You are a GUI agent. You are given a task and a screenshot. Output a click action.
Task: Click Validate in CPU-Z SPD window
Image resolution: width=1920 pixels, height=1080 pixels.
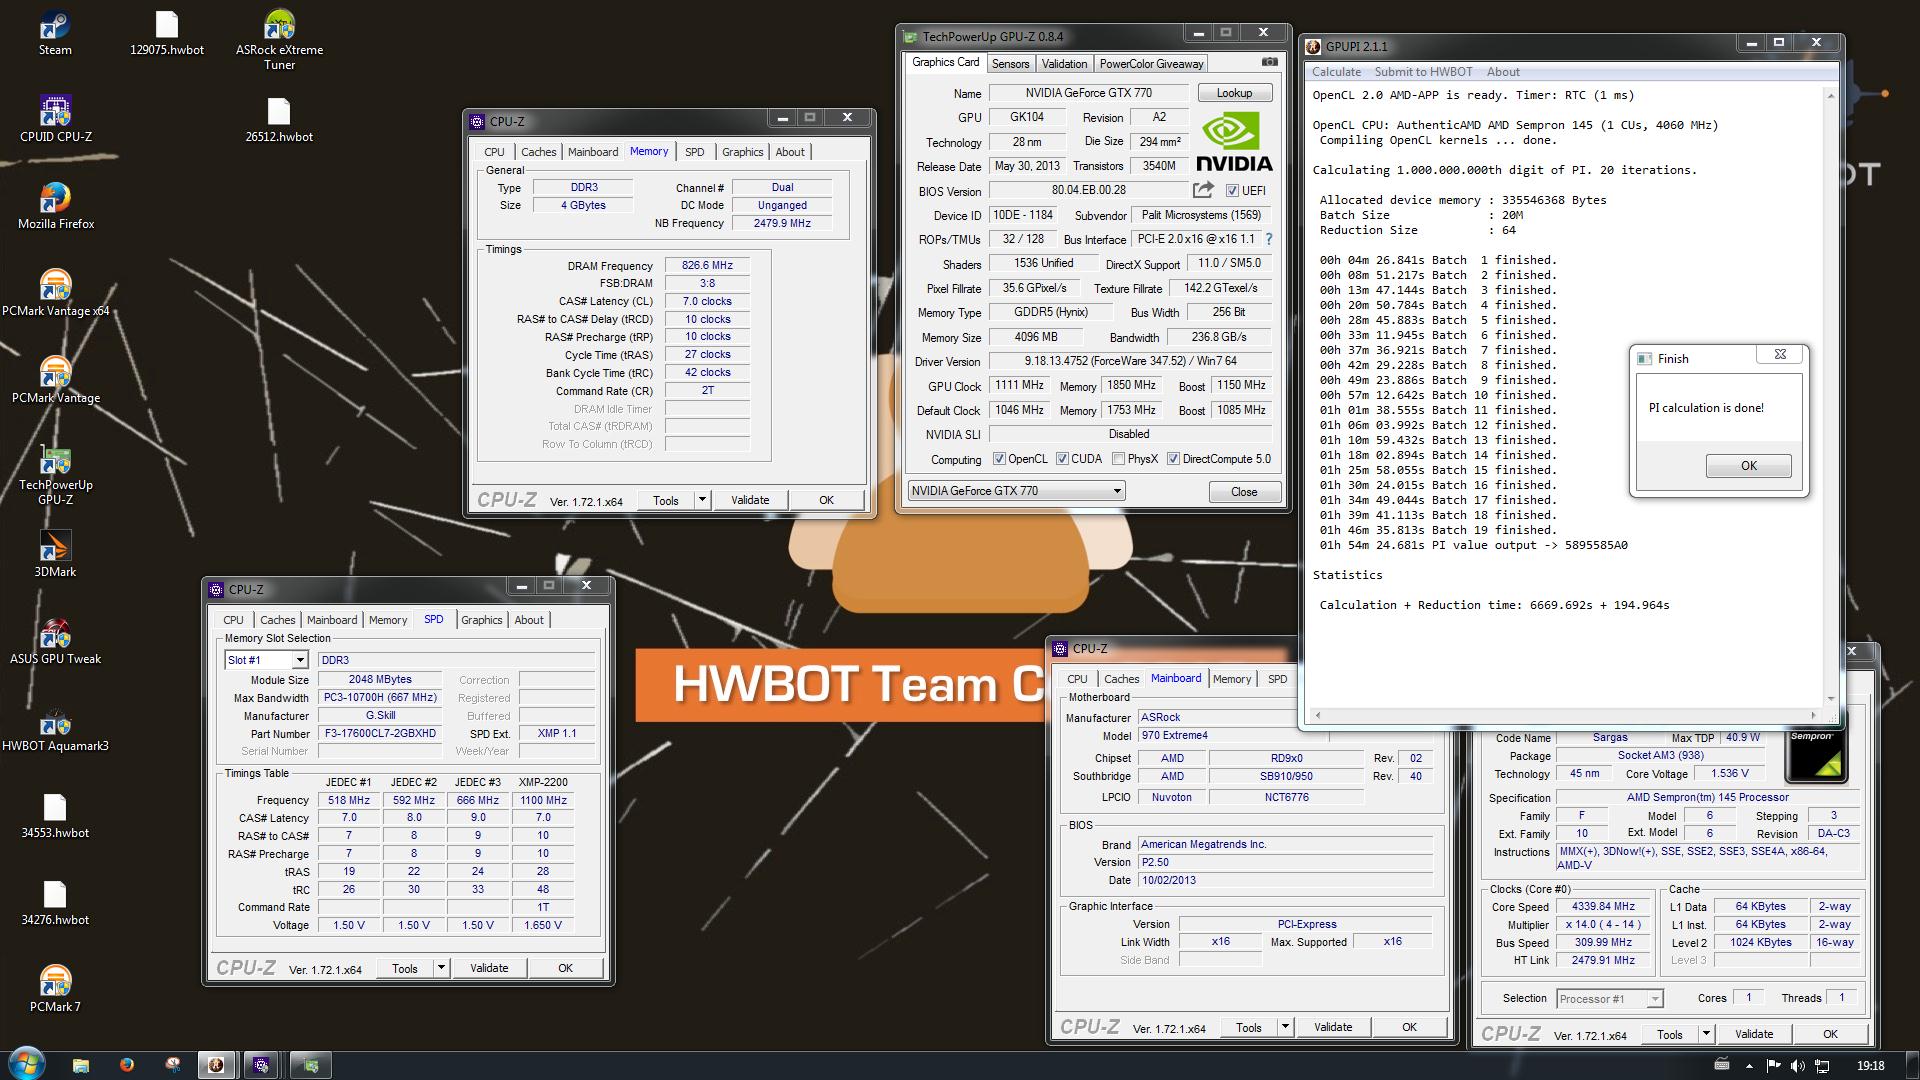(x=489, y=968)
